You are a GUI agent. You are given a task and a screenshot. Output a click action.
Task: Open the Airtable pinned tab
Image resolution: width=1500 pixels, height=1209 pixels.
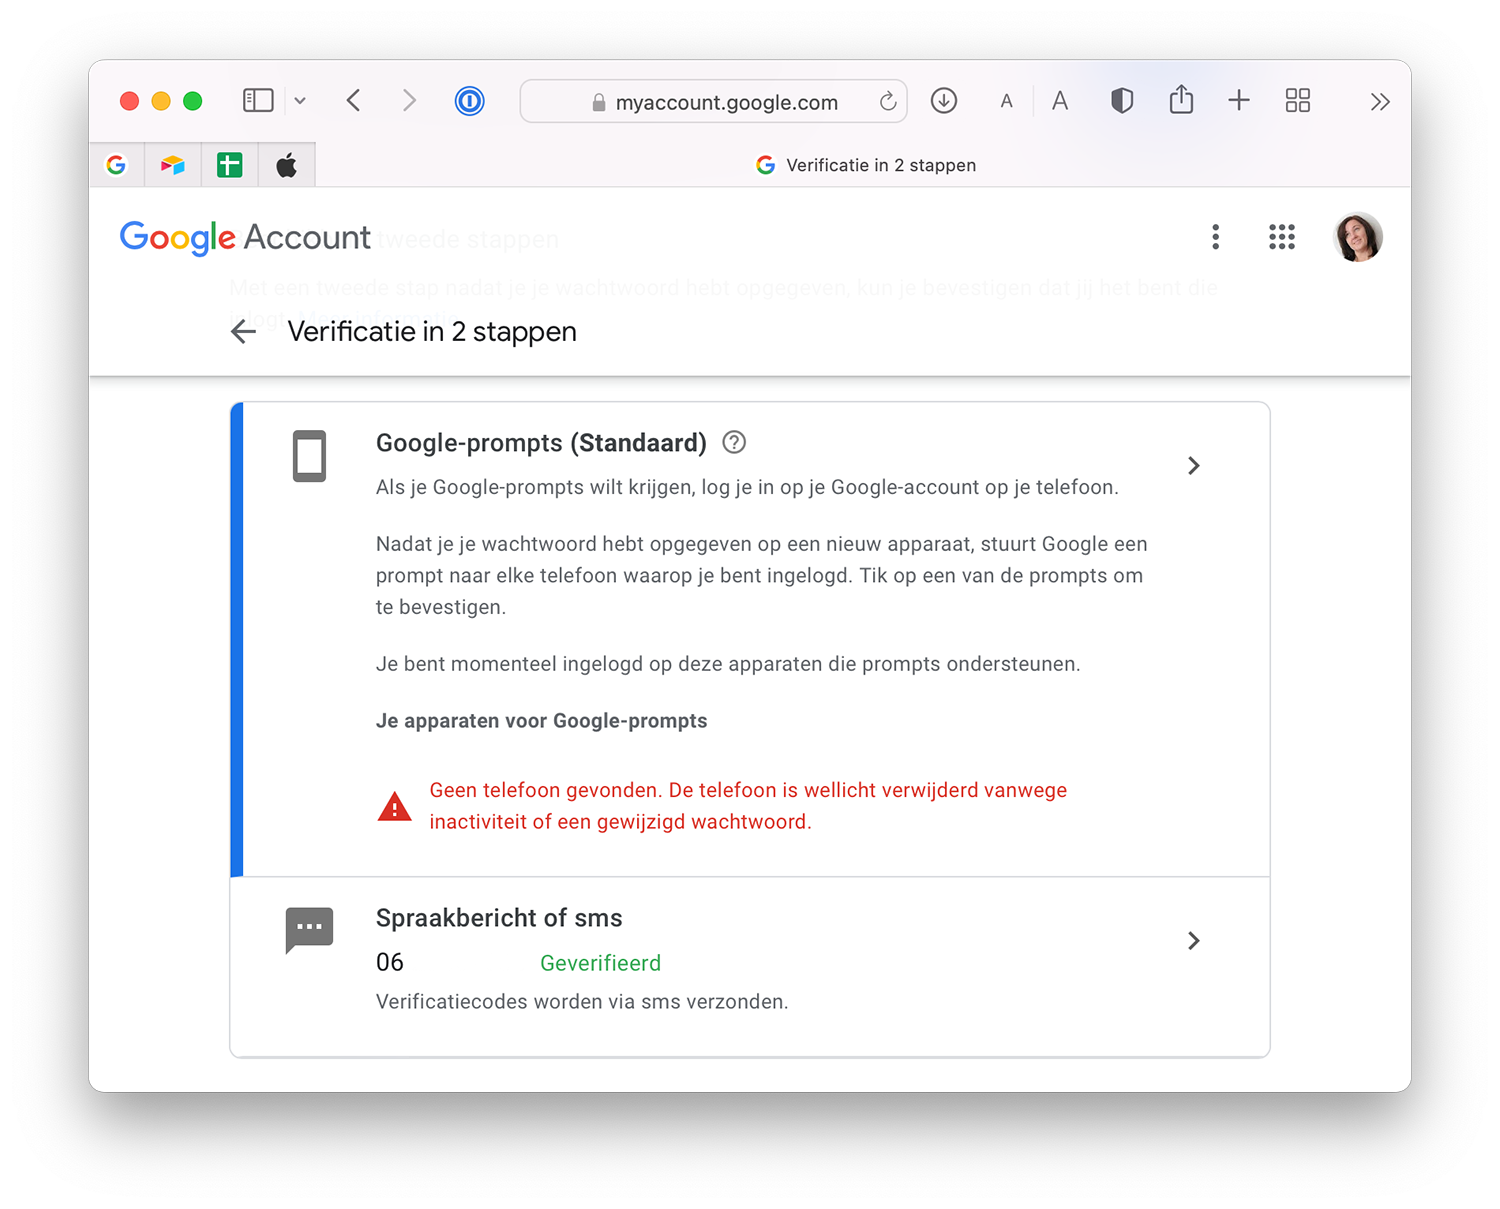point(173,165)
